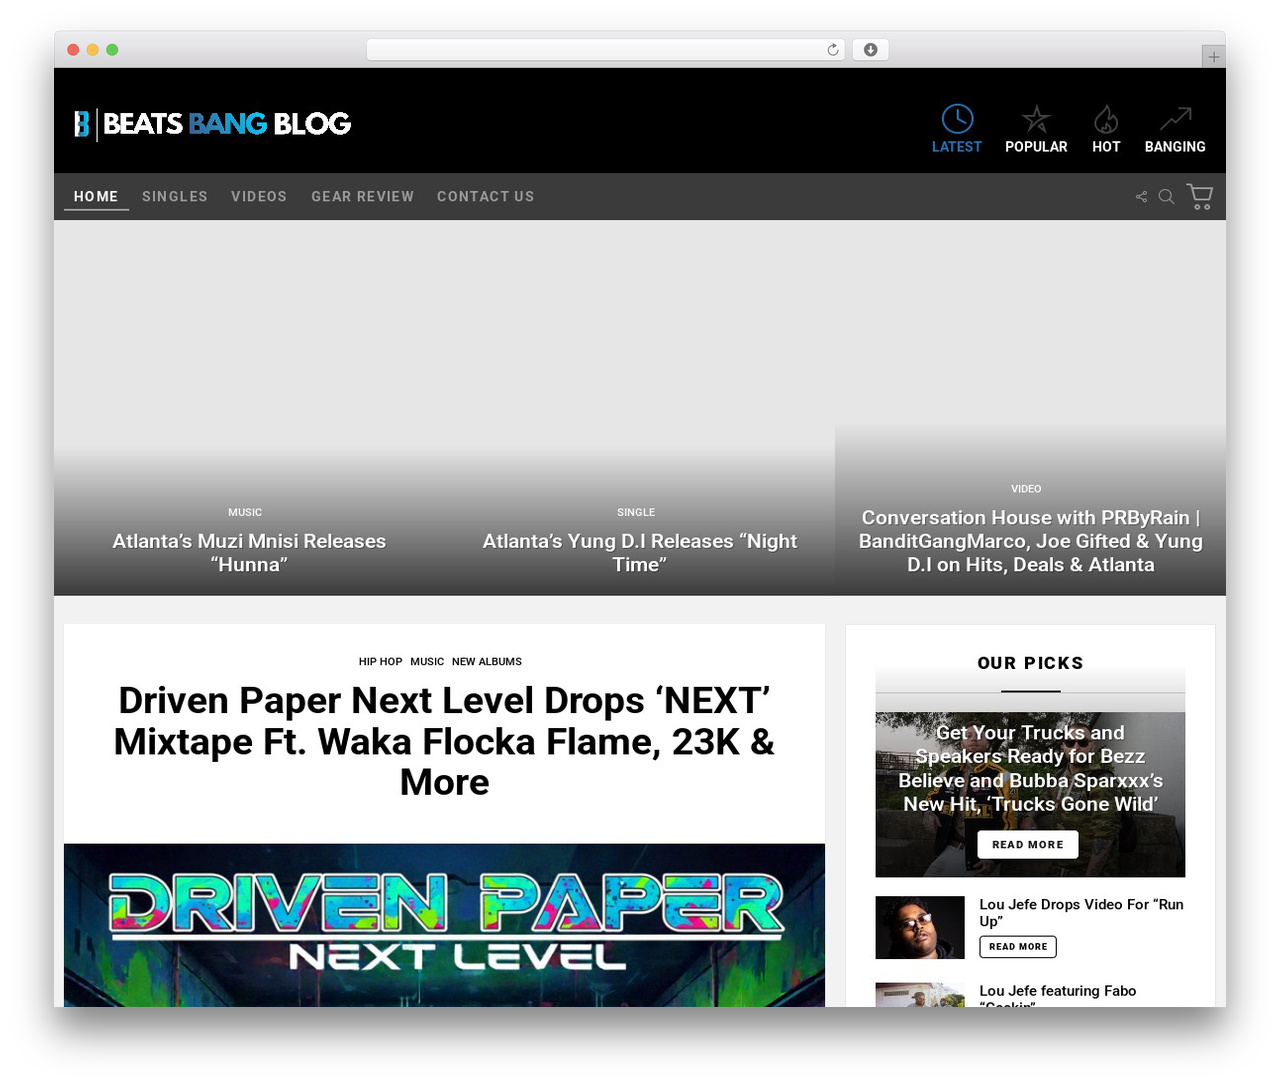The width and height of the screenshot is (1280, 1084).
Task: Open the search magnifier icon
Action: click(x=1166, y=197)
